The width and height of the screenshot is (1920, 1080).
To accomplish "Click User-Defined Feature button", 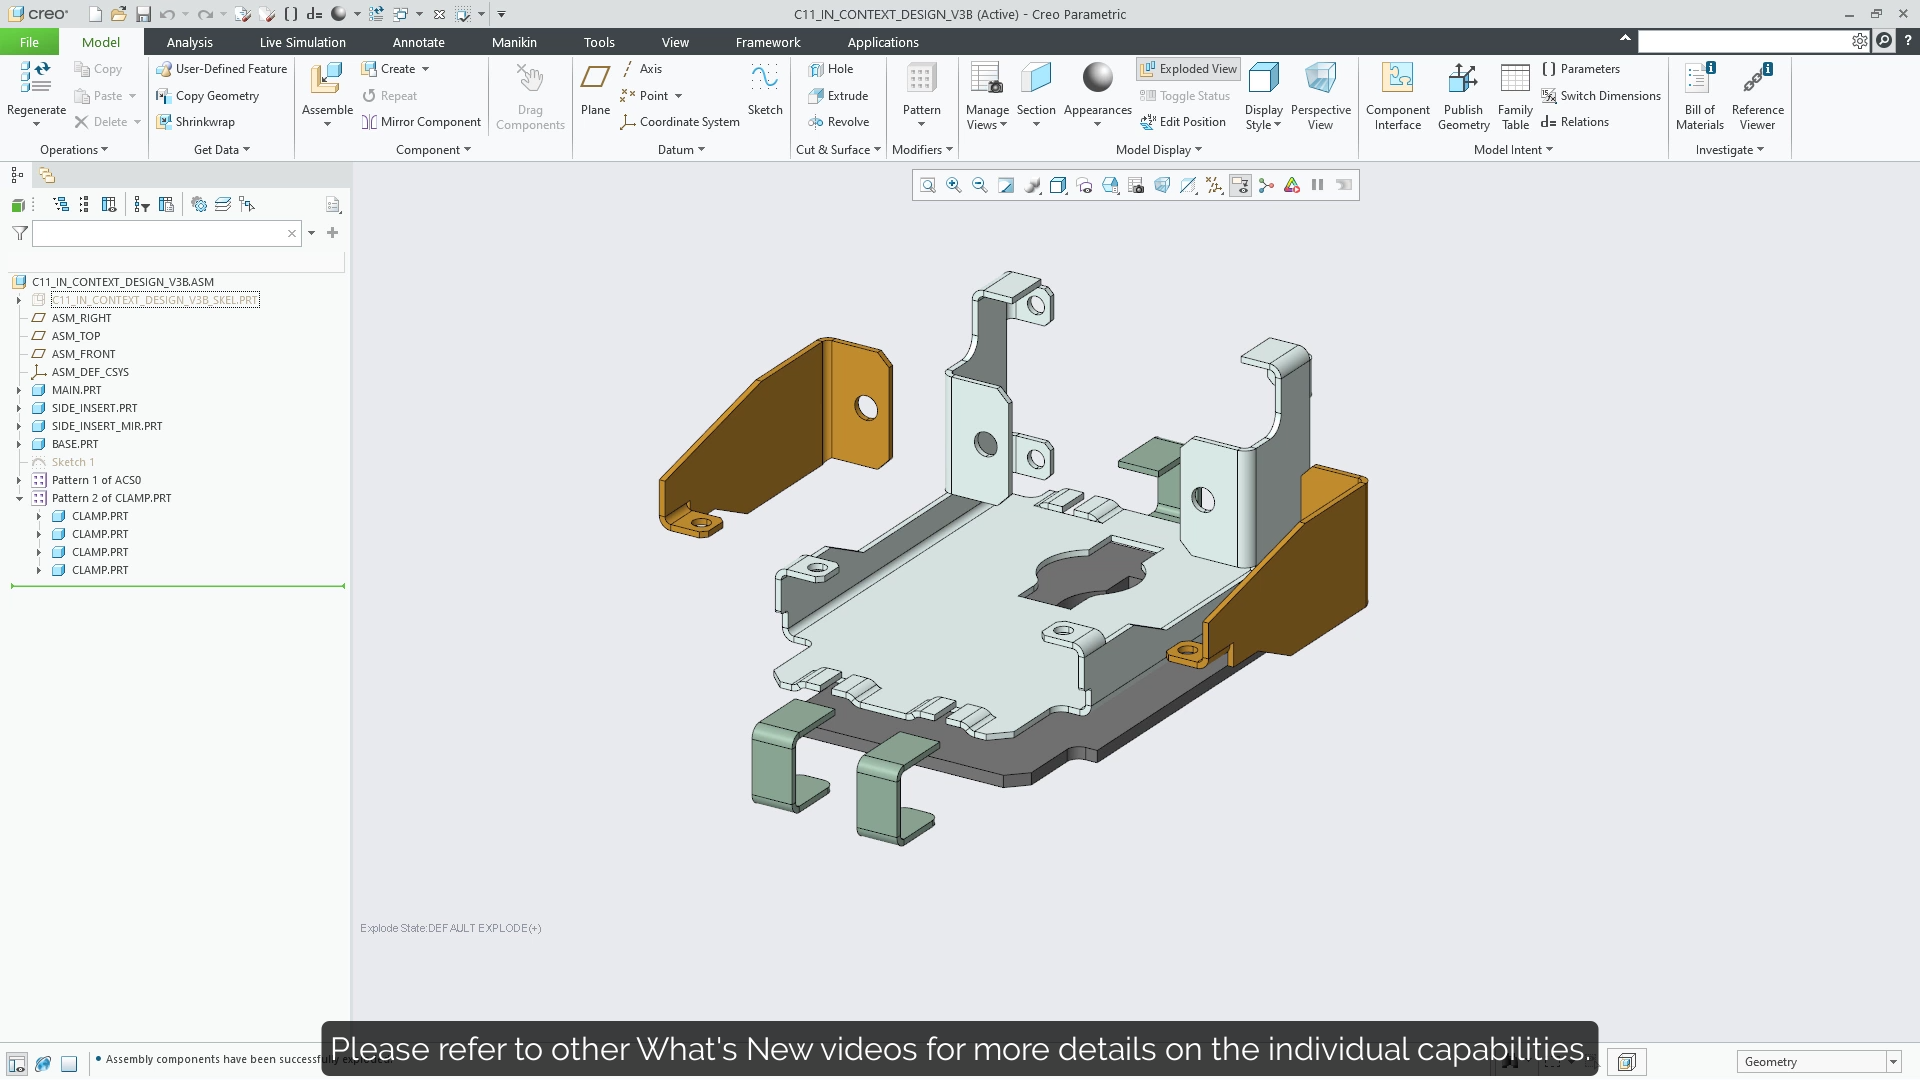I will tap(221, 69).
